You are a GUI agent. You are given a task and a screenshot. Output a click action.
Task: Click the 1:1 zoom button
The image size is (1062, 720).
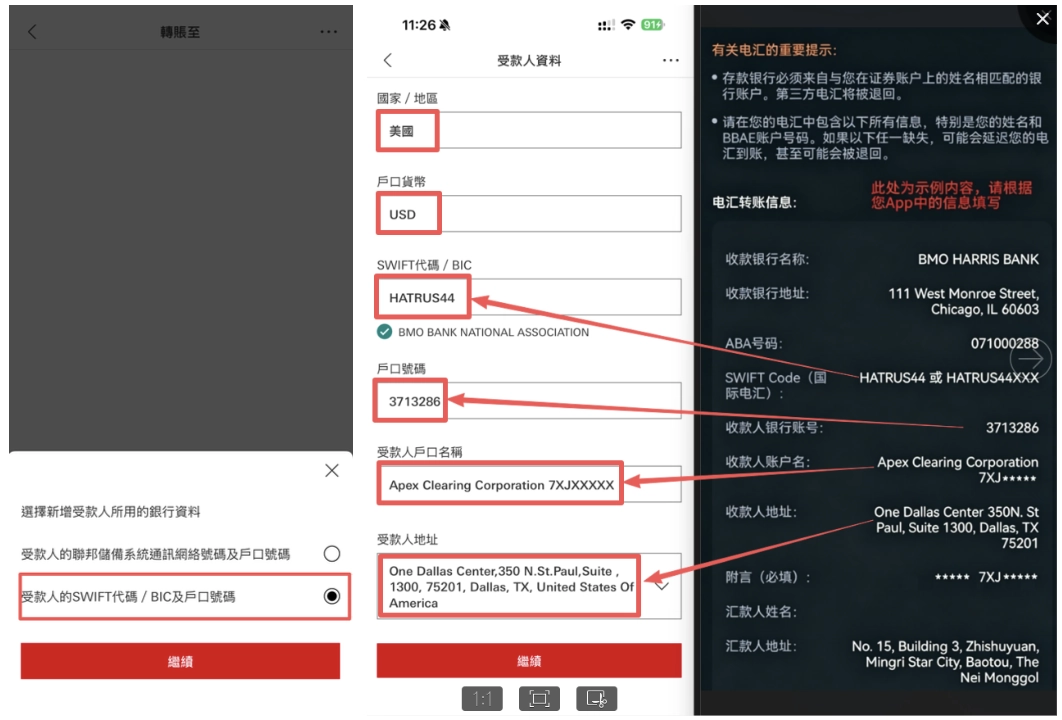click(x=482, y=698)
